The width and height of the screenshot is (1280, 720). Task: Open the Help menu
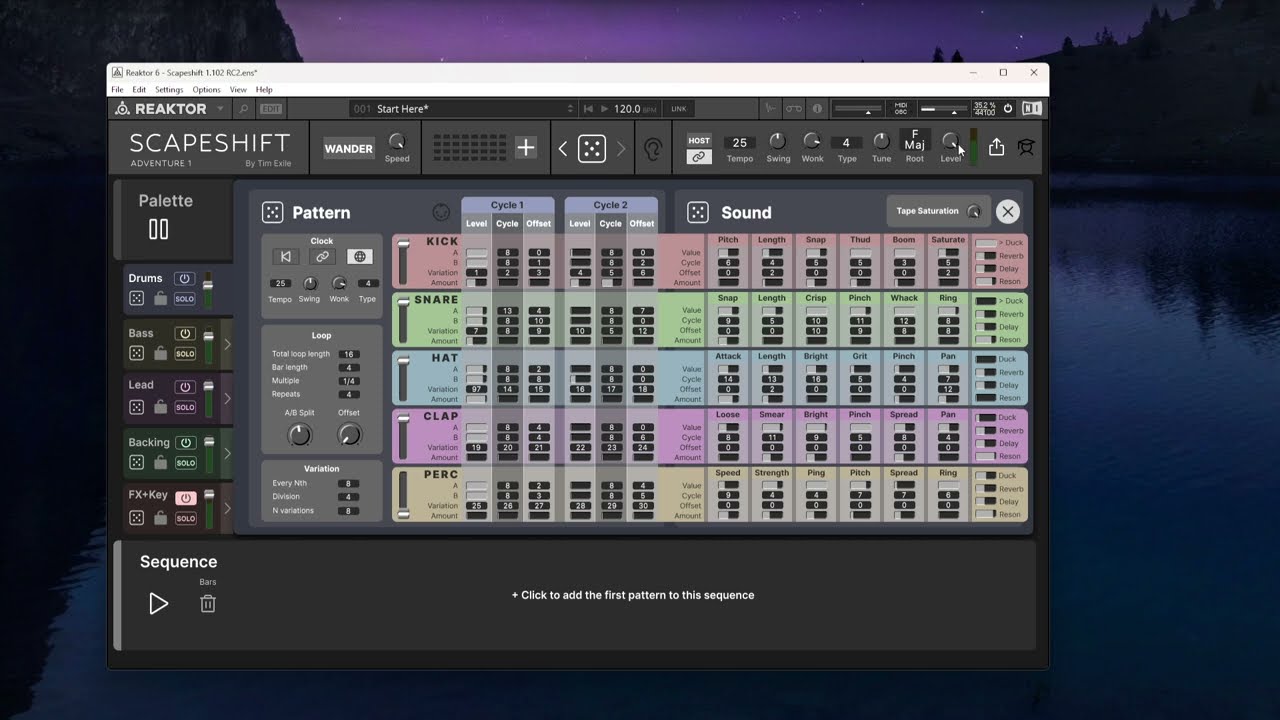pos(264,90)
